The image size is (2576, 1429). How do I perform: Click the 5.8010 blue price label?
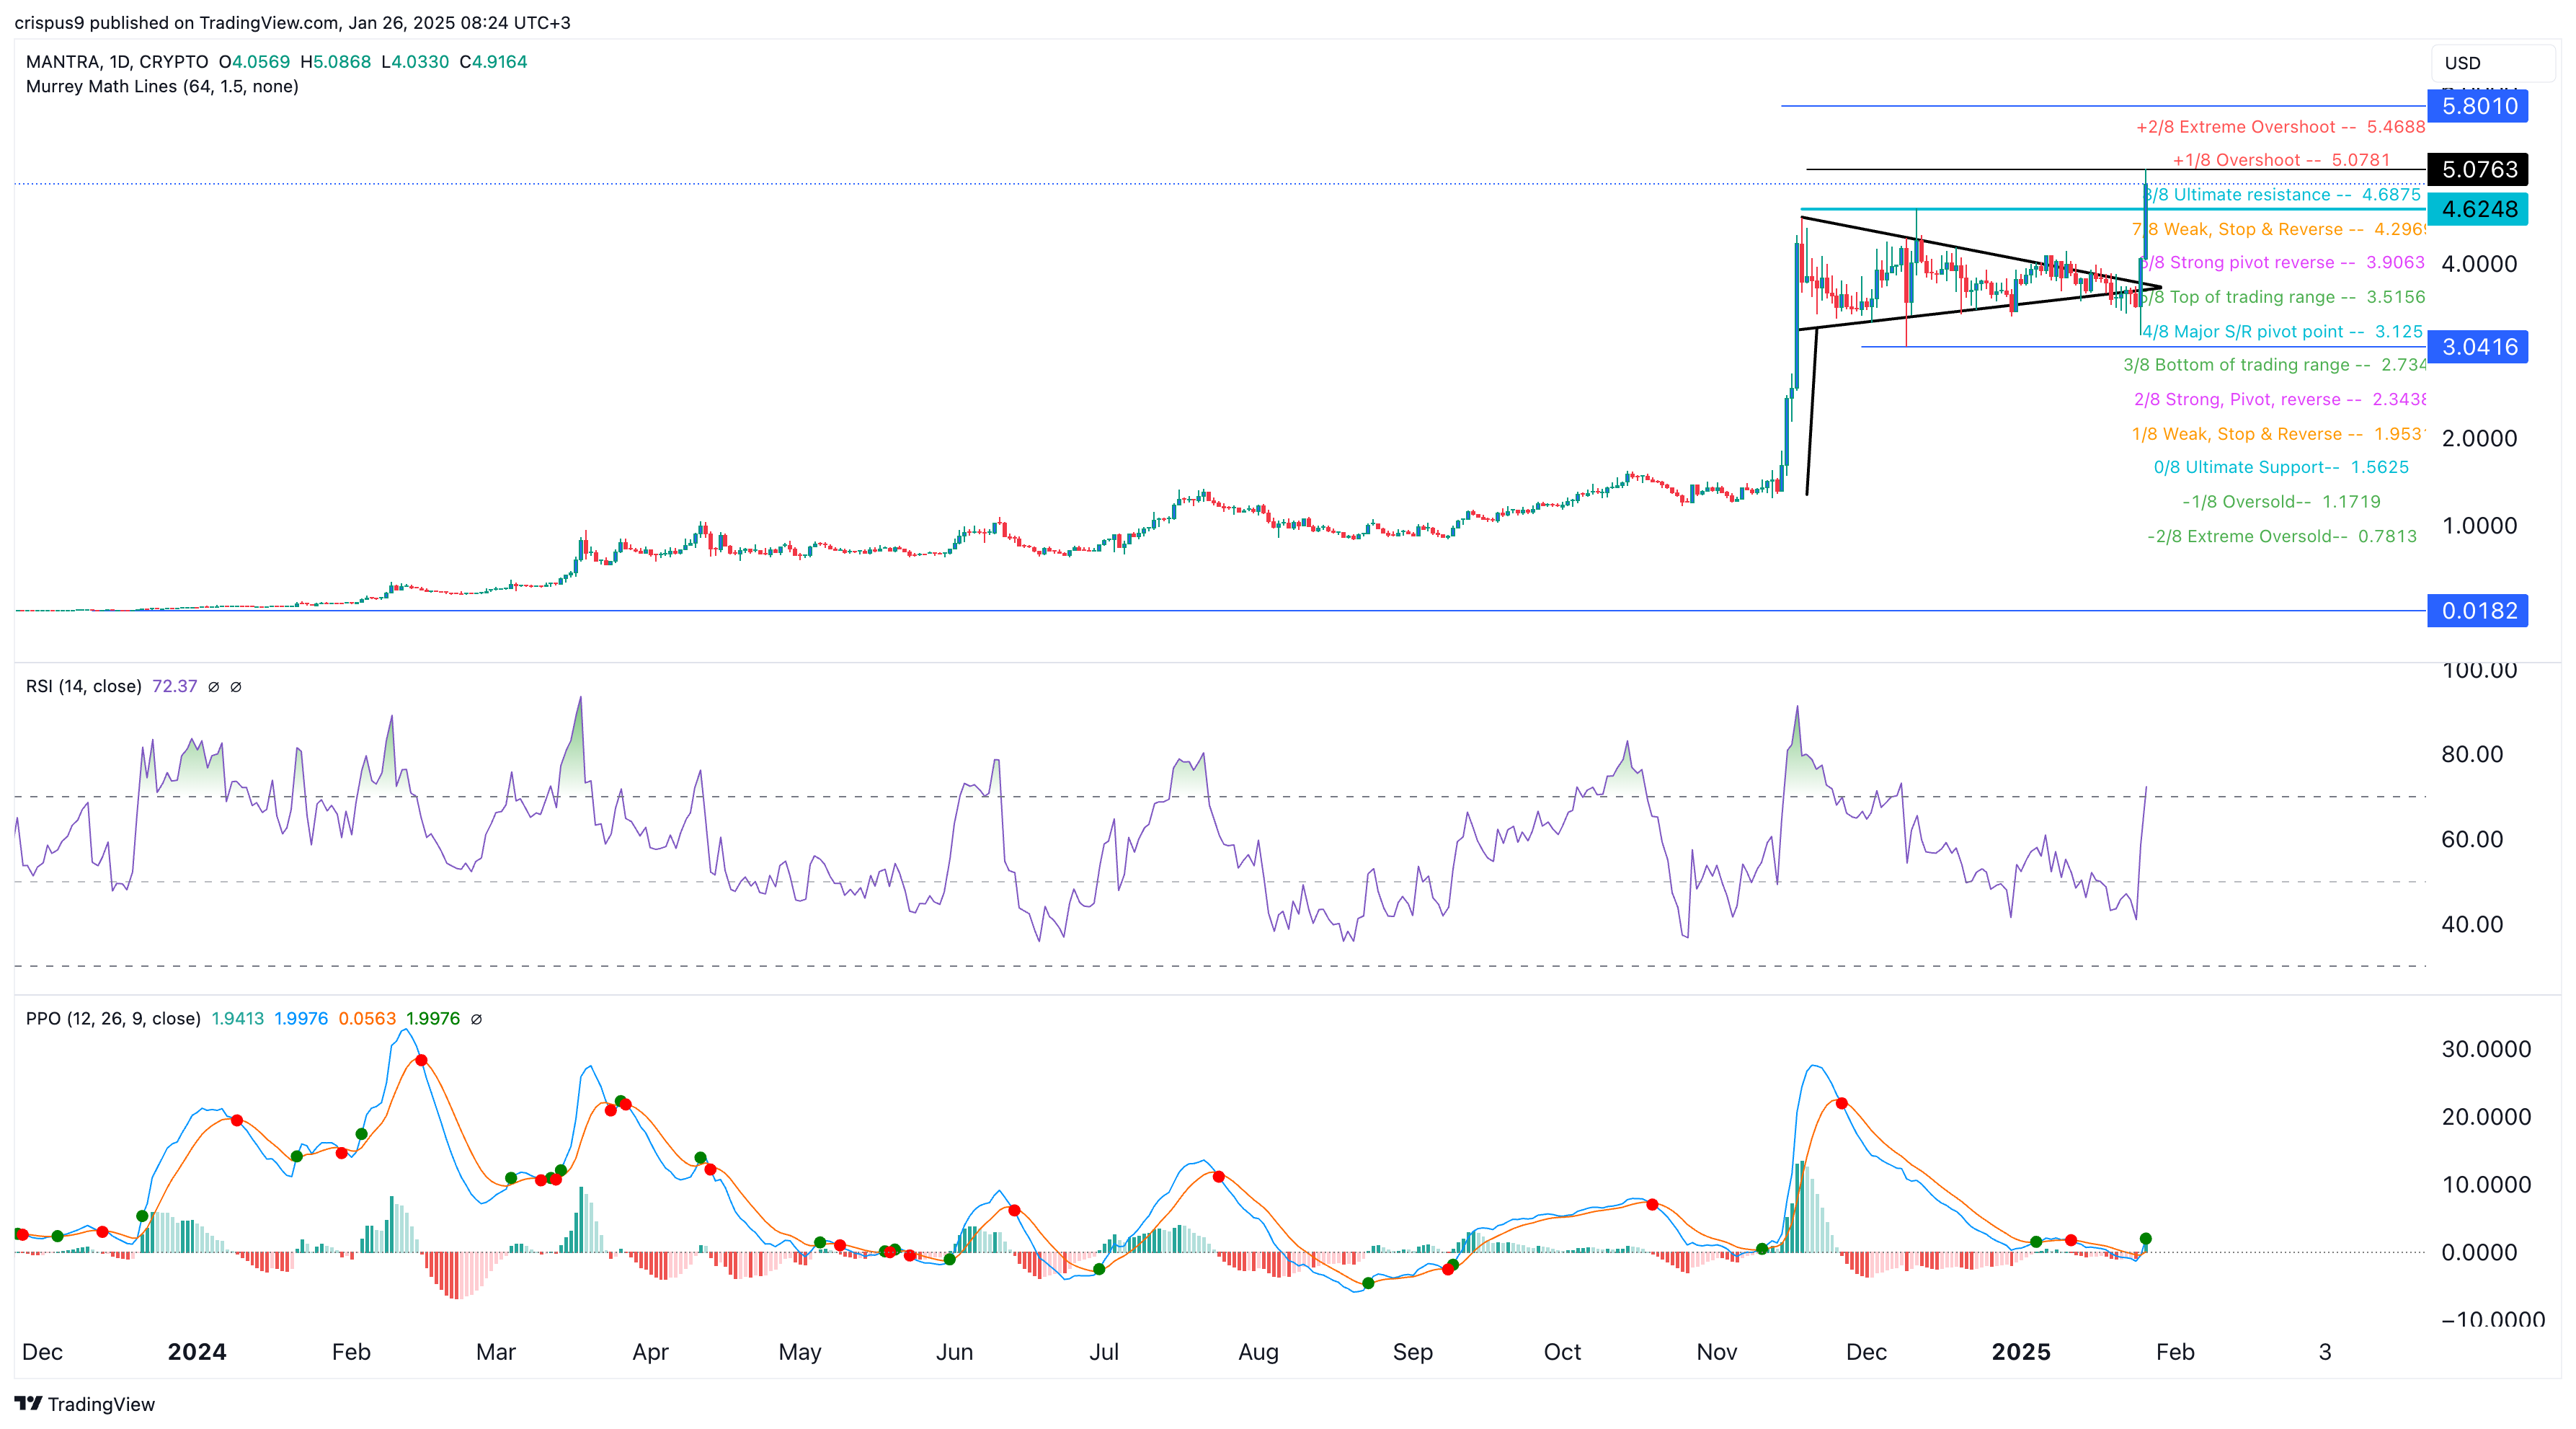(x=2477, y=106)
